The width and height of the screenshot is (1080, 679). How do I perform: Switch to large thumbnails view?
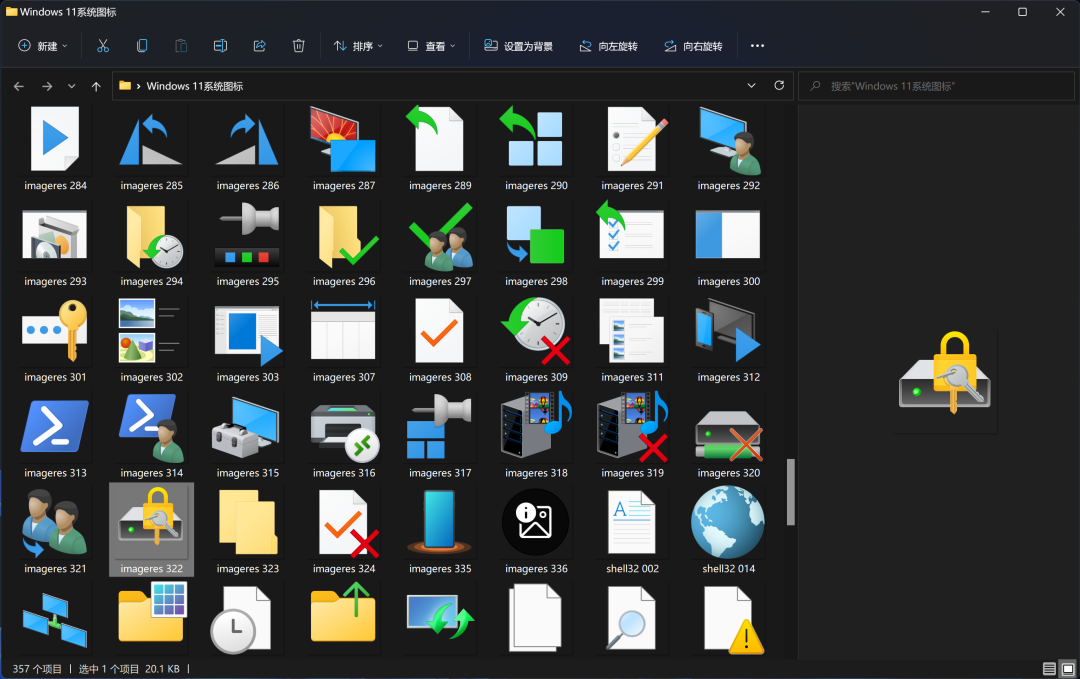(1068, 669)
